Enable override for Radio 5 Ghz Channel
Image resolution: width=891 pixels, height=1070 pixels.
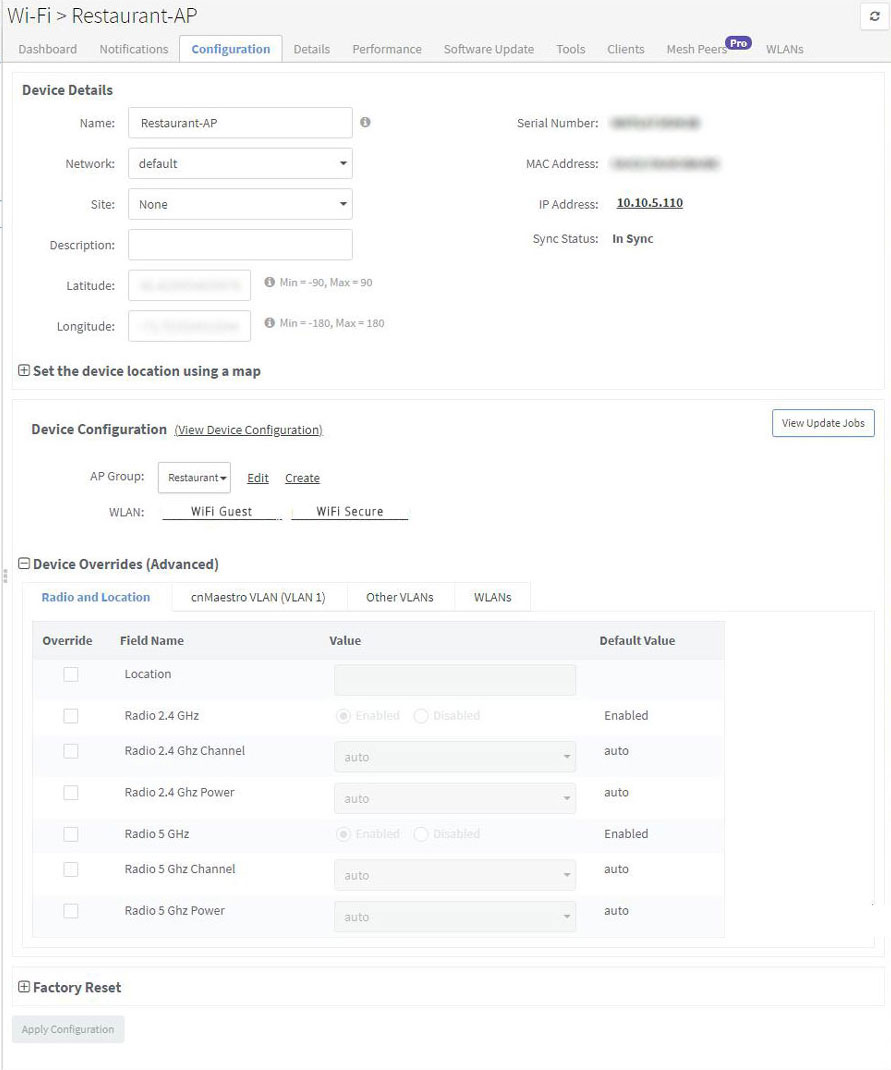pos(71,869)
